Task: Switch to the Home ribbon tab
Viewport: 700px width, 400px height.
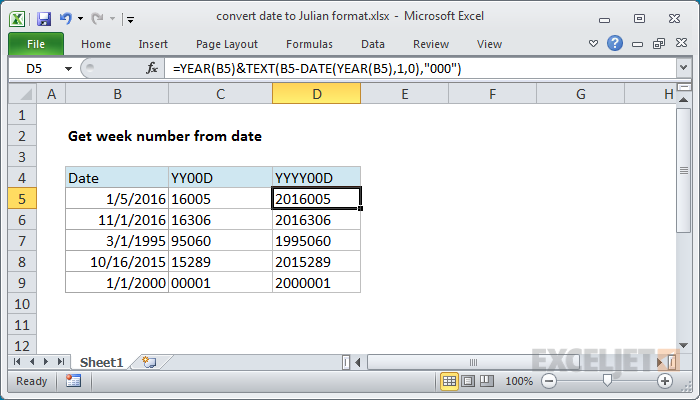Action: (x=96, y=44)
